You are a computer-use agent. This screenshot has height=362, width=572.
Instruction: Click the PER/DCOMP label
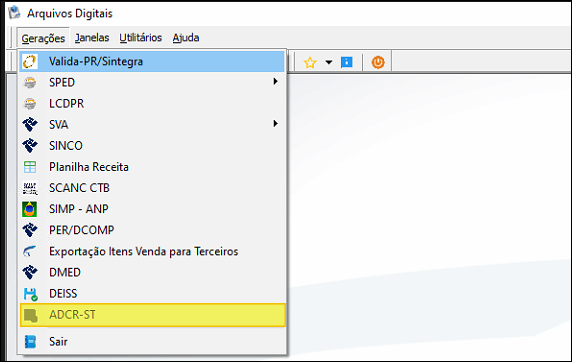[x=82, y=230]
